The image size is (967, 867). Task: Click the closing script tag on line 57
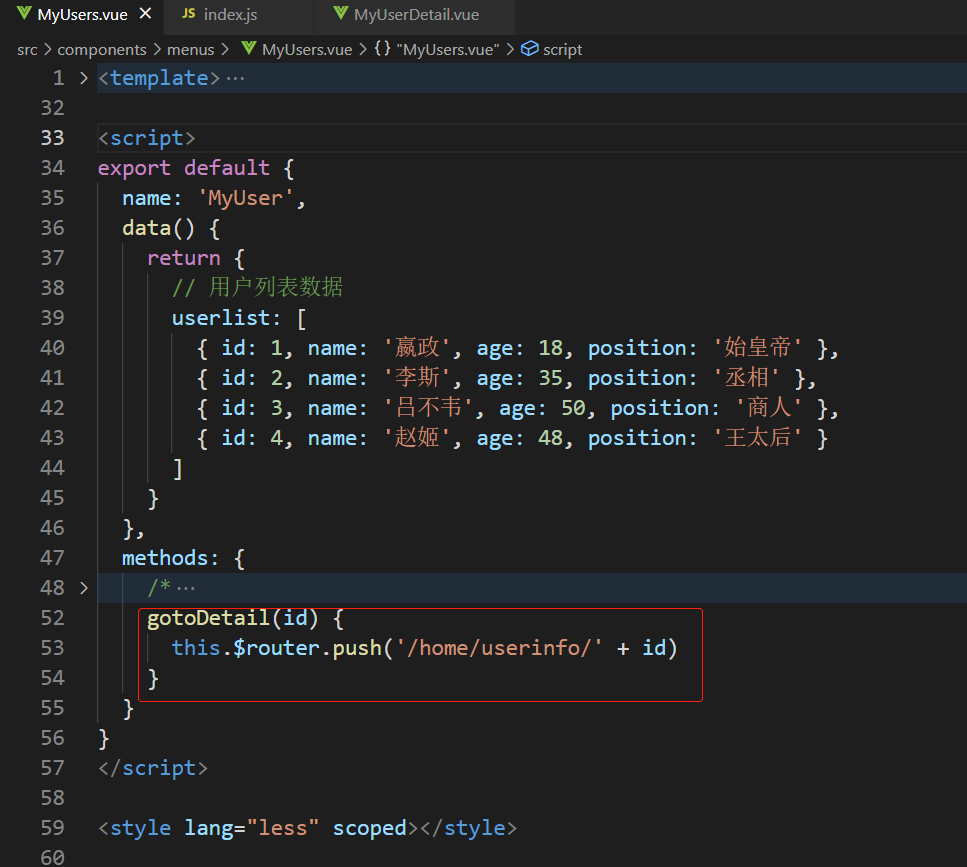[x=153, y=769]
